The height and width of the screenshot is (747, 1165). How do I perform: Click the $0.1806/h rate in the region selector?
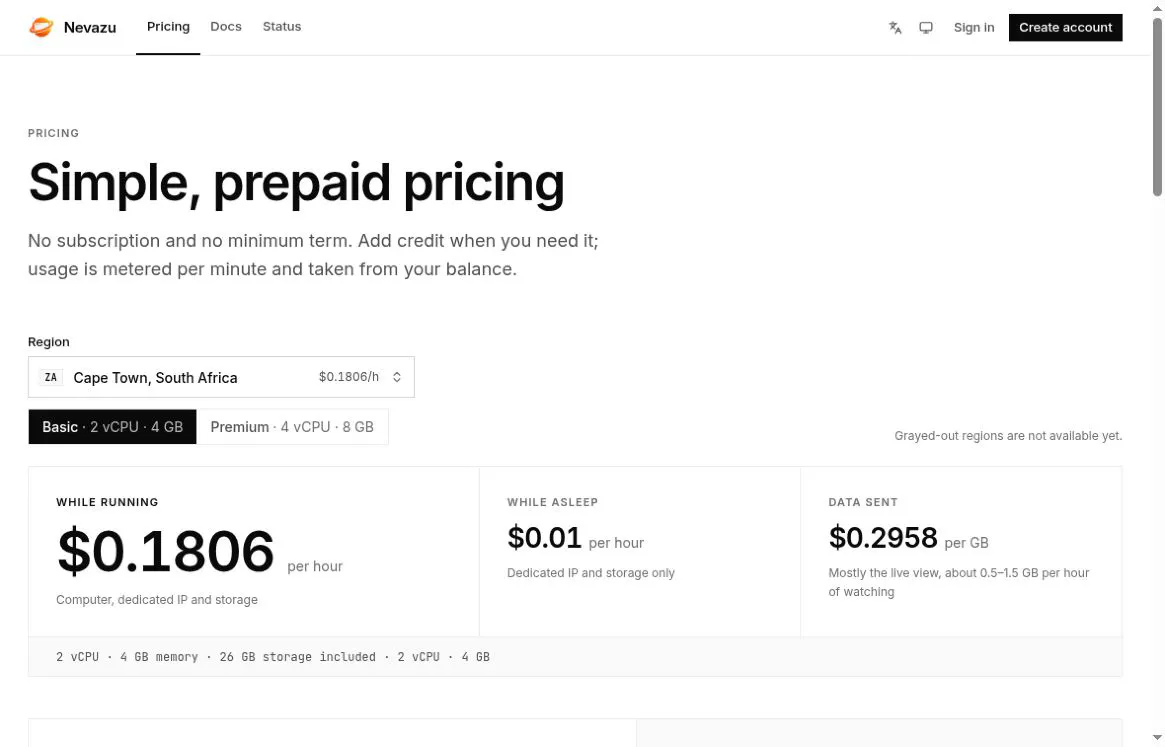tap(348, 377)
